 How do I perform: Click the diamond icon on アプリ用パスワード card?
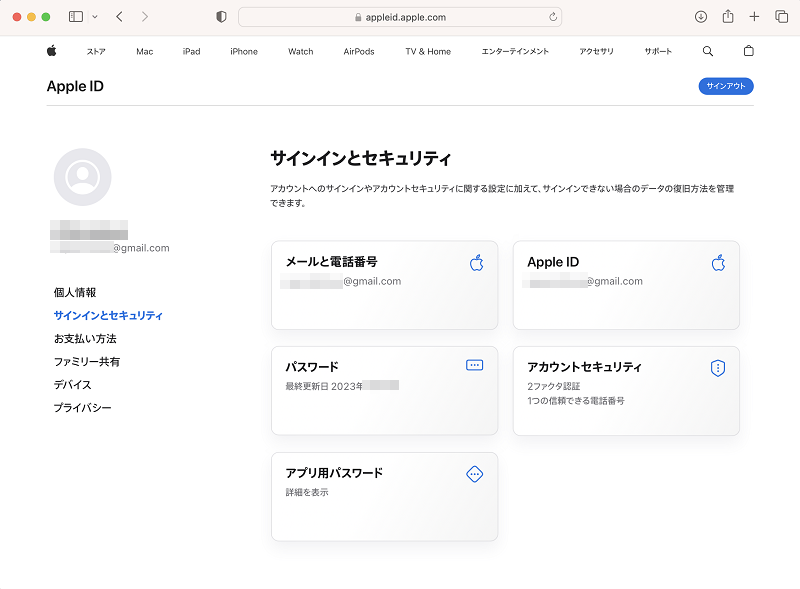point(474,474)
